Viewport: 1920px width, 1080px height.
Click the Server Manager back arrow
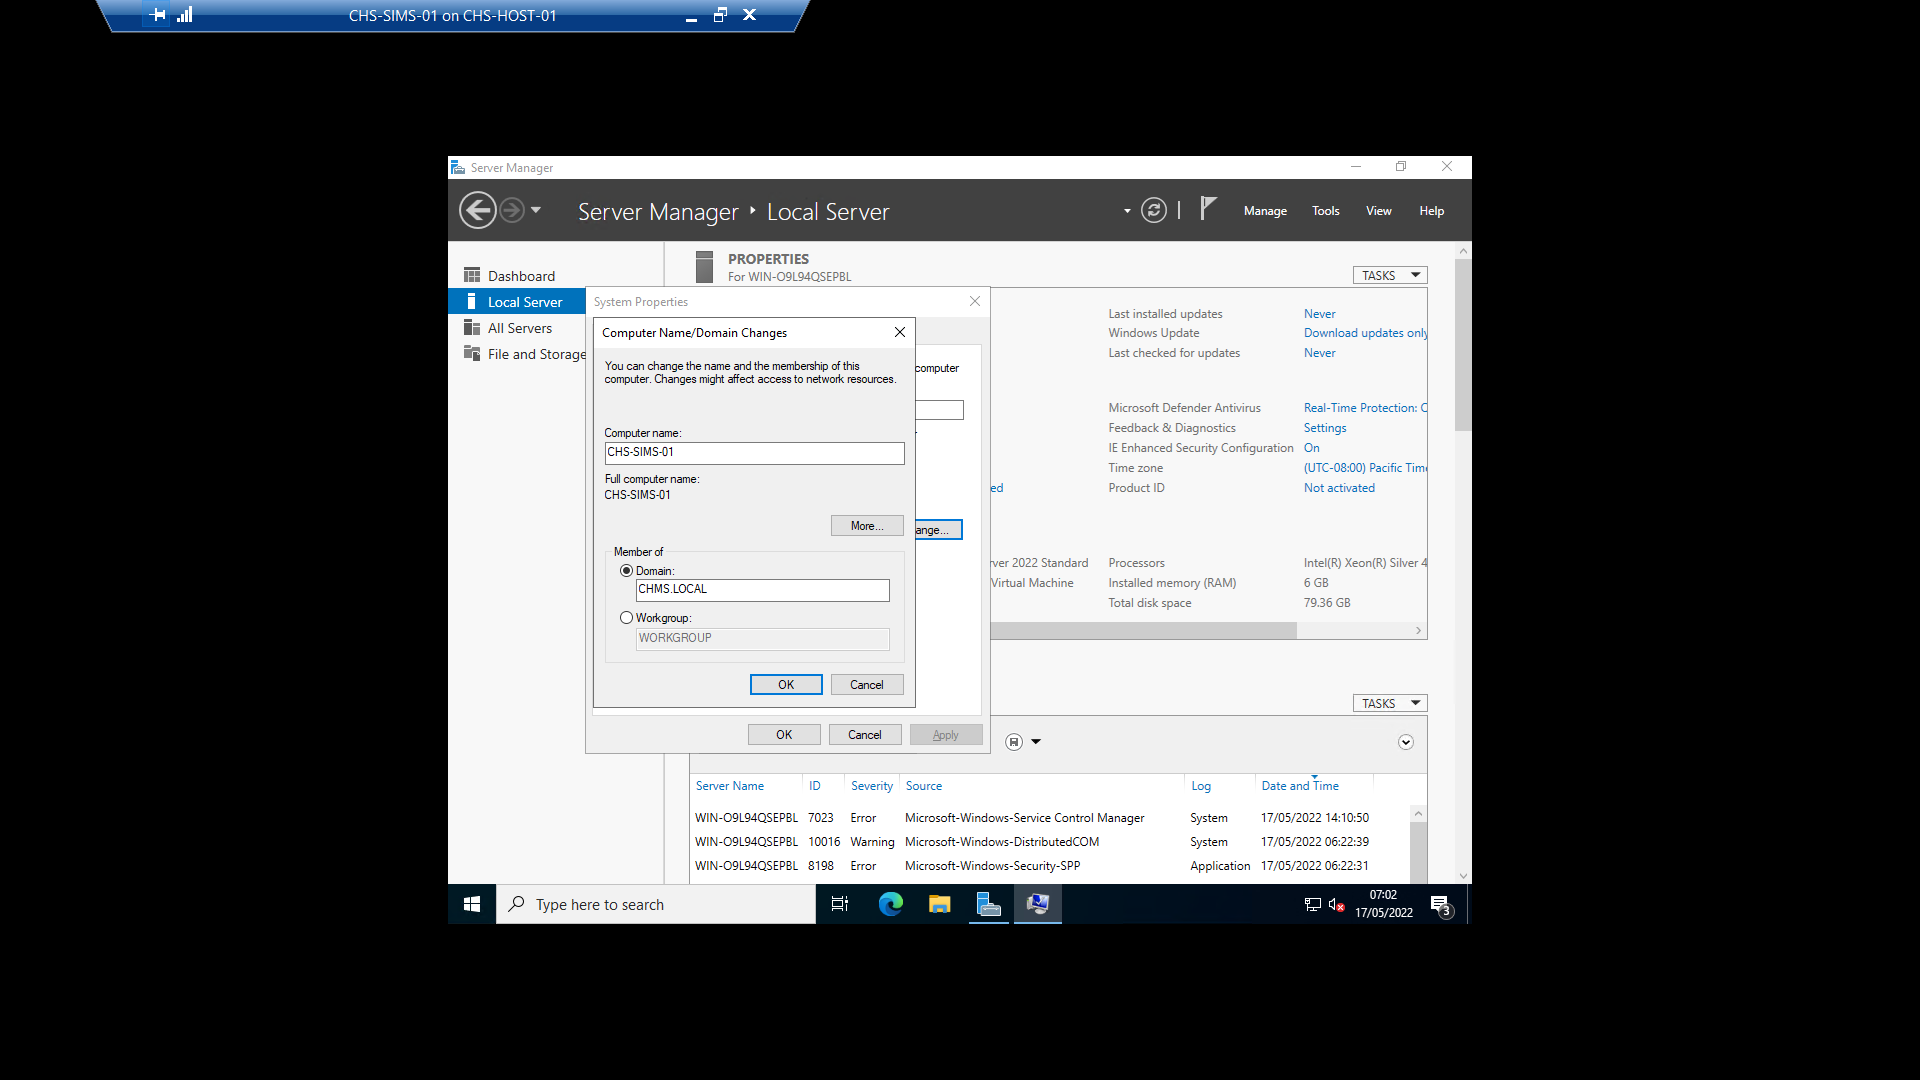[x=477, y=211]
